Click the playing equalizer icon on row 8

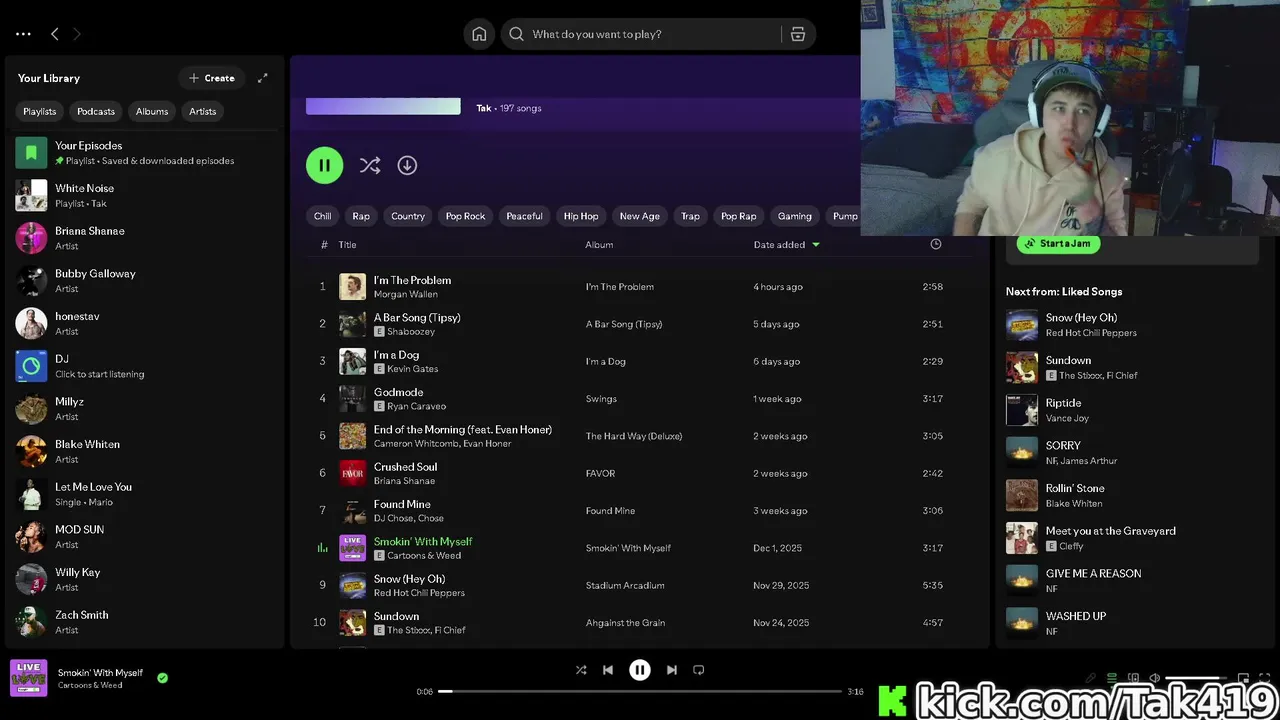pos(322,548)
